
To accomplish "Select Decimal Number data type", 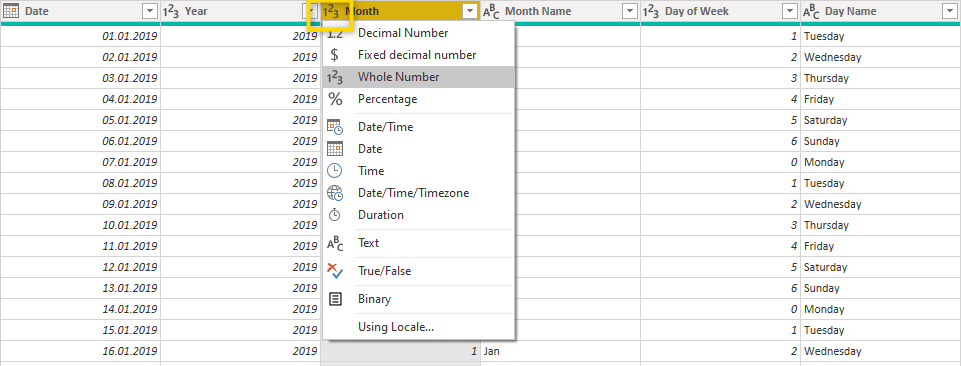I will click(x=419, y=33).
